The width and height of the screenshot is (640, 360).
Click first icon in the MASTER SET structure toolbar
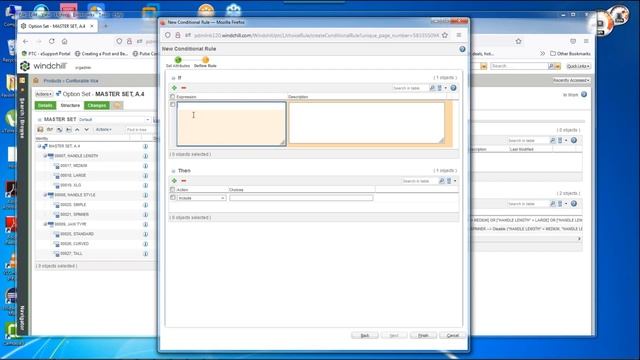tap(40, 129)
